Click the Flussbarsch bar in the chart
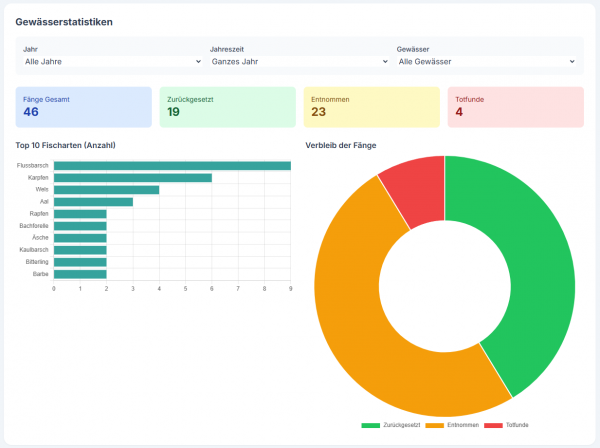The height and width of the screenshot is (448, 600). click(172, 166)
